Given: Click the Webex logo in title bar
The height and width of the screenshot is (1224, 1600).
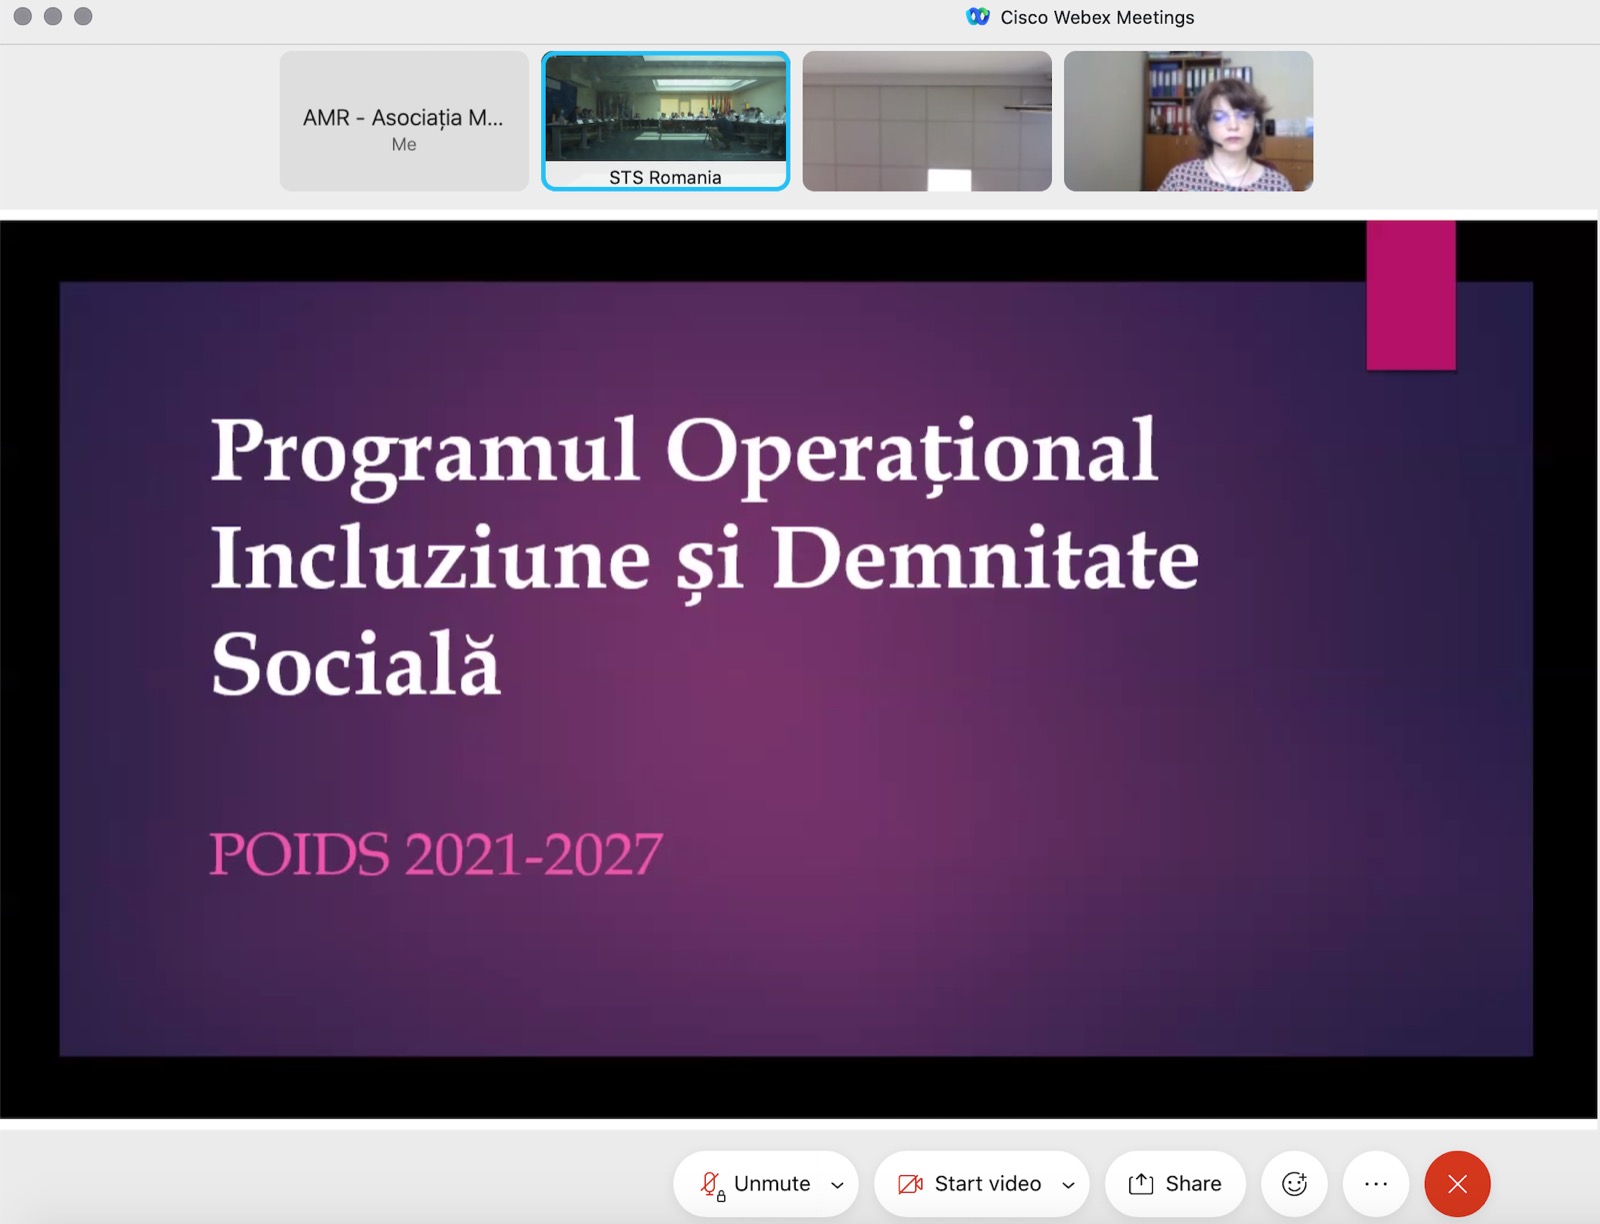Looking at the screenshot, I should (x=977, y=17).
